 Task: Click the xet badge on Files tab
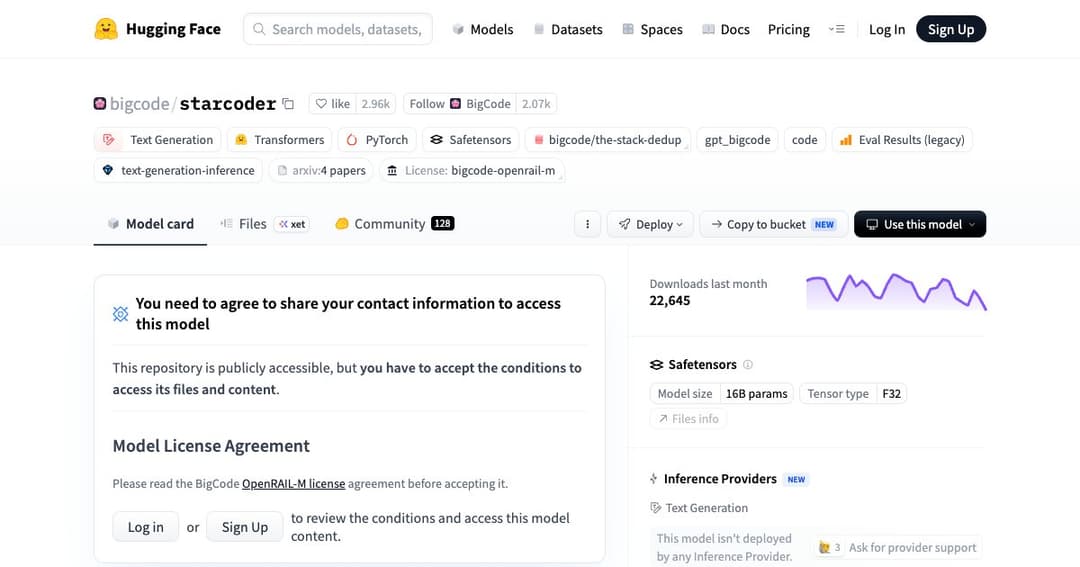[292, 224]
